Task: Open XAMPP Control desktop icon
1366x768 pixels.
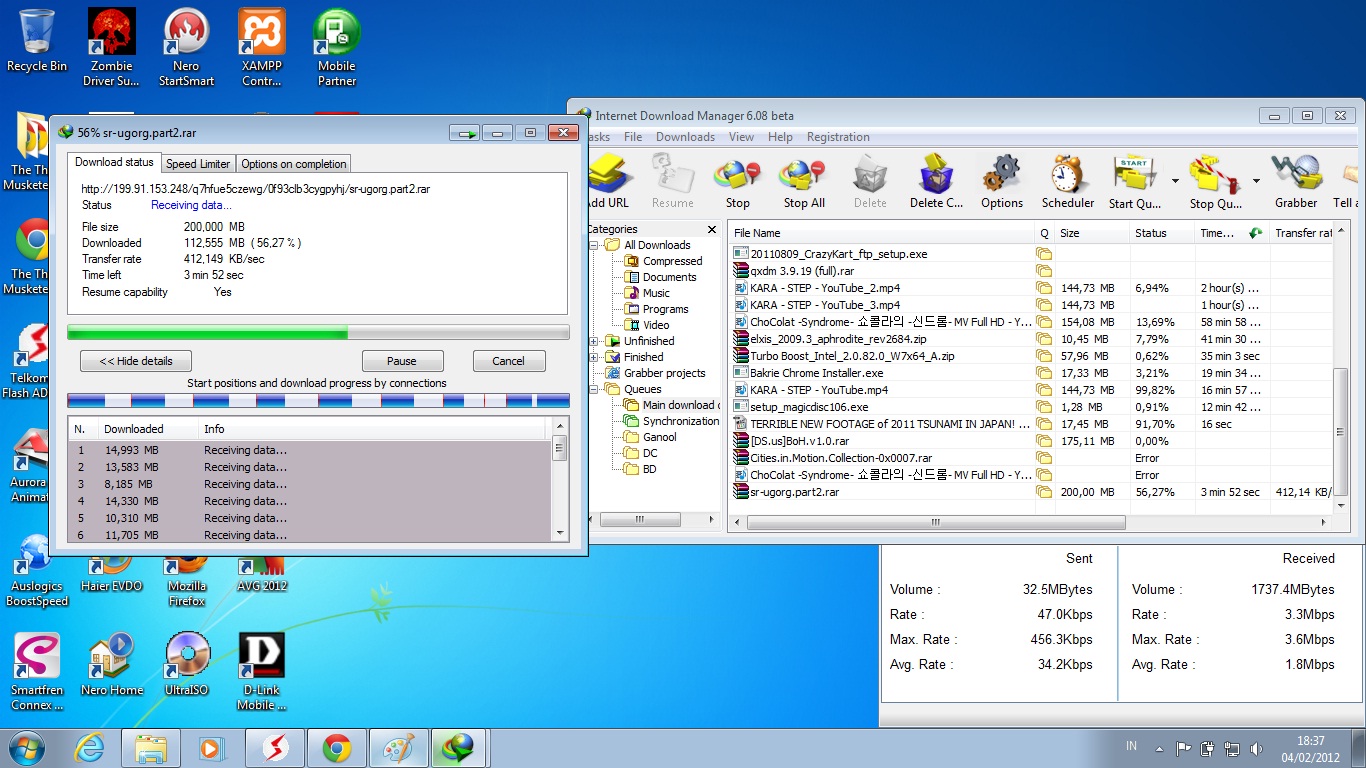Action: coord(262,48)
